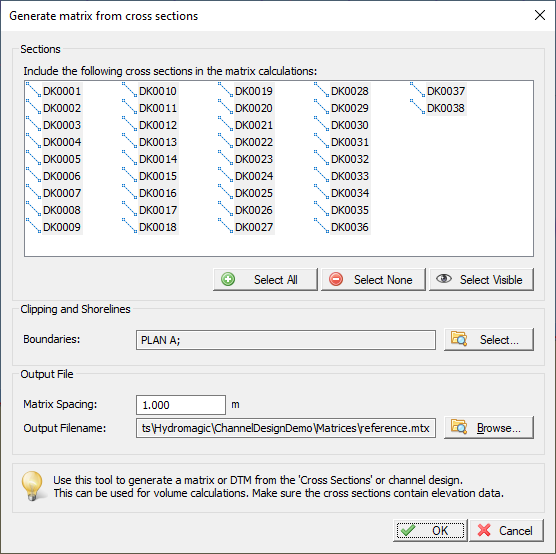Pick section DK0036 from the list
The height and width of the screenshot is (554, 556).
pos(350,227)
